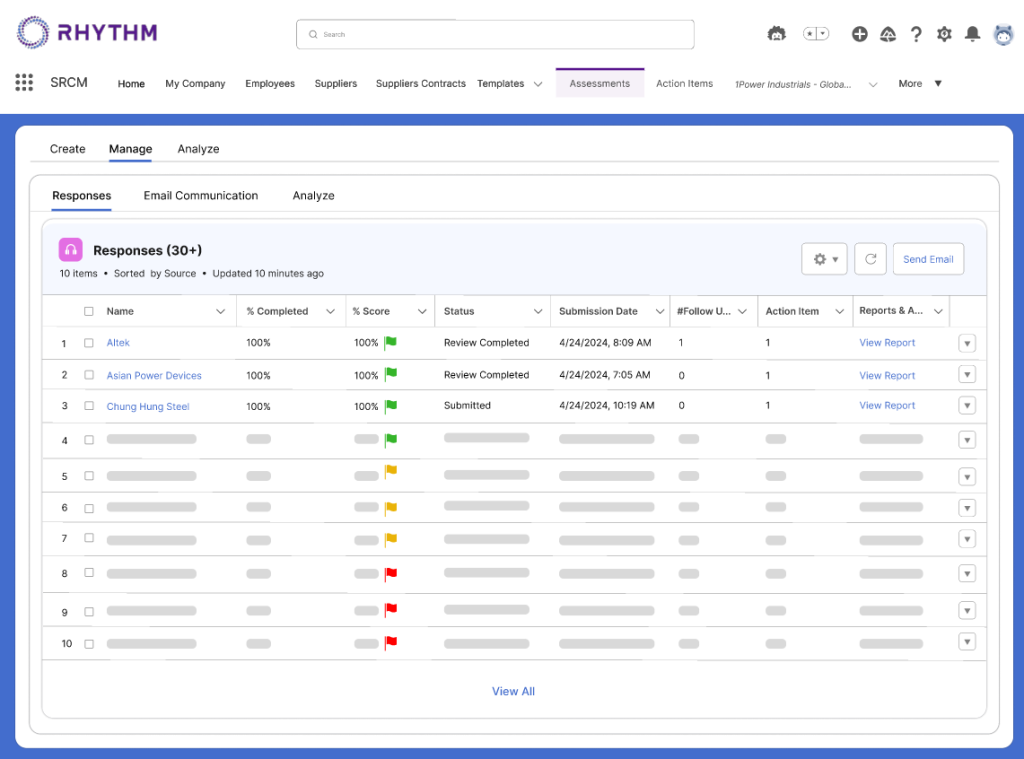
Task: Click into the global search field
Action: click(495, 34)
